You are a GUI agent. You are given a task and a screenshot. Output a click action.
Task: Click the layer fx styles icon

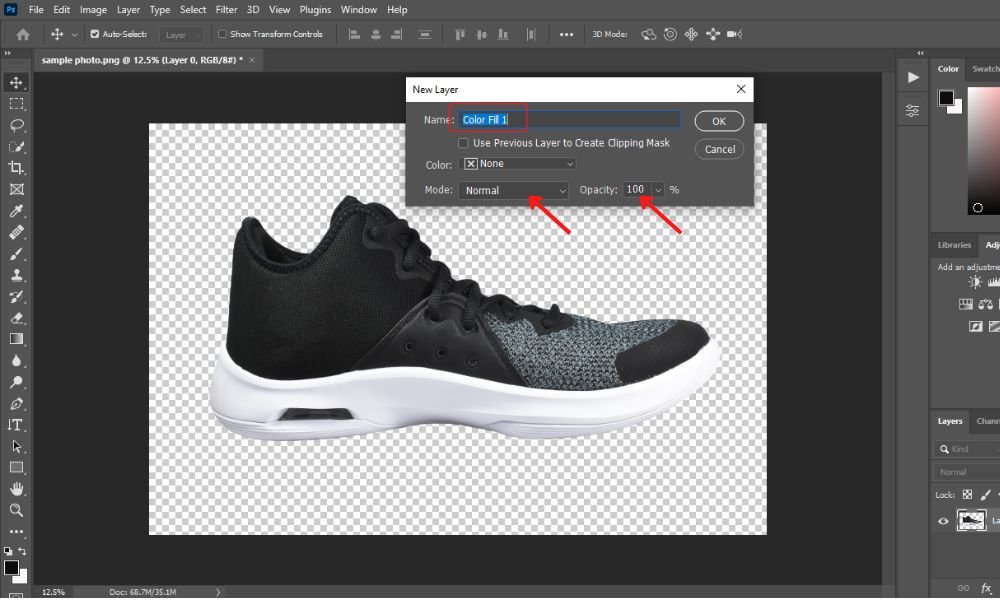(987, 588)
